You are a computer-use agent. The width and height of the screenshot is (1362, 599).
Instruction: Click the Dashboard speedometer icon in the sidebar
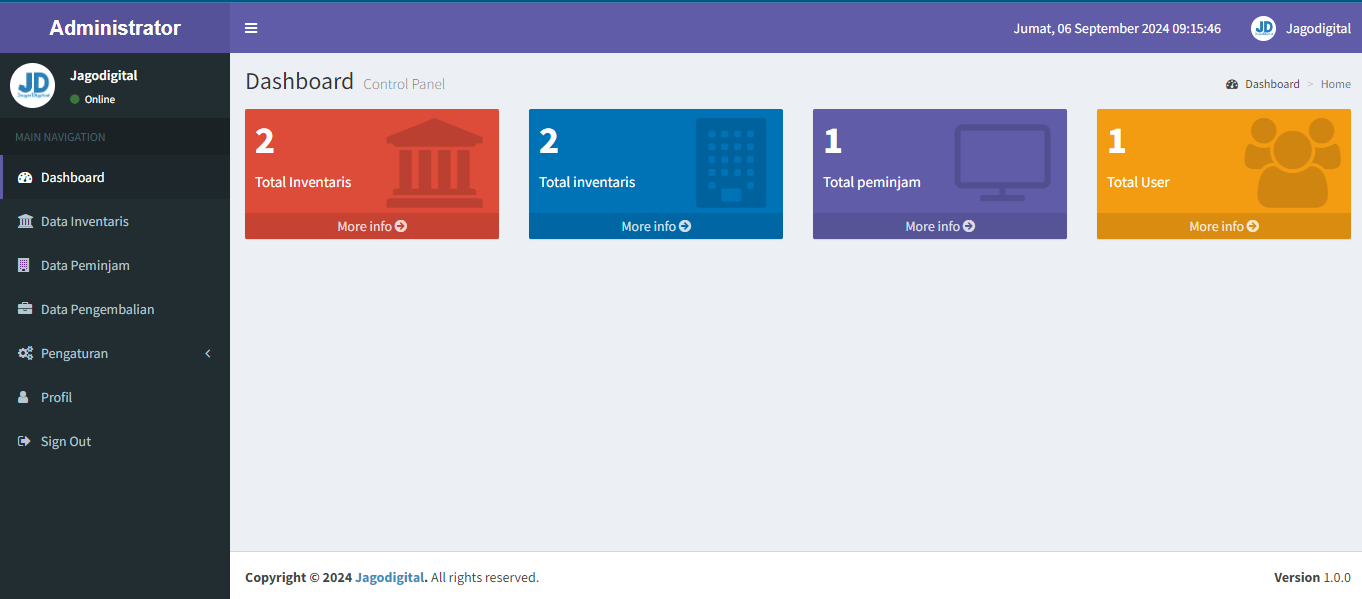point(25,177)
